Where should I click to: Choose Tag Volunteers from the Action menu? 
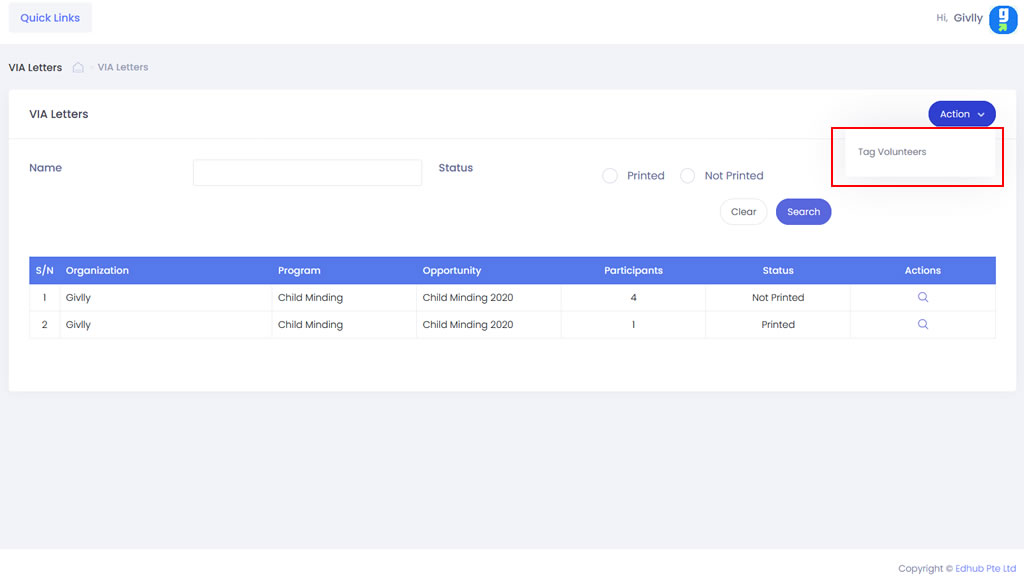[x=892, y=152]
